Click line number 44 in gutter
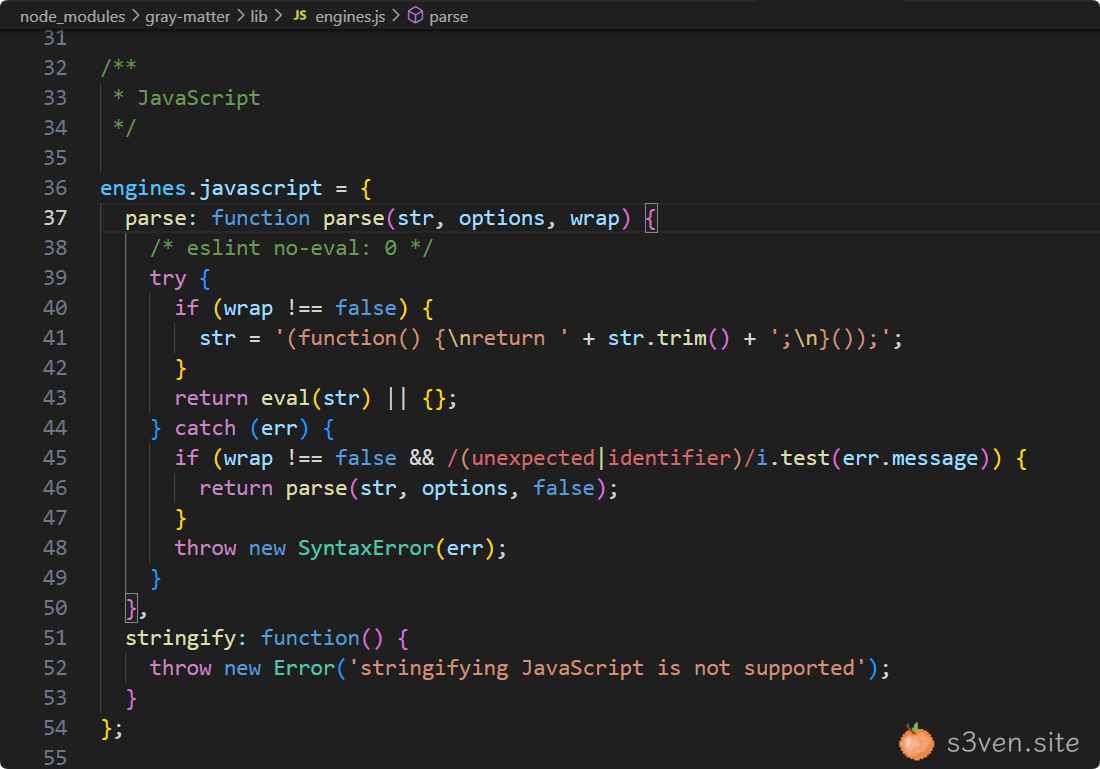Screen dimensions: 1100x769 pyautogui.click(x=55, y=428)
